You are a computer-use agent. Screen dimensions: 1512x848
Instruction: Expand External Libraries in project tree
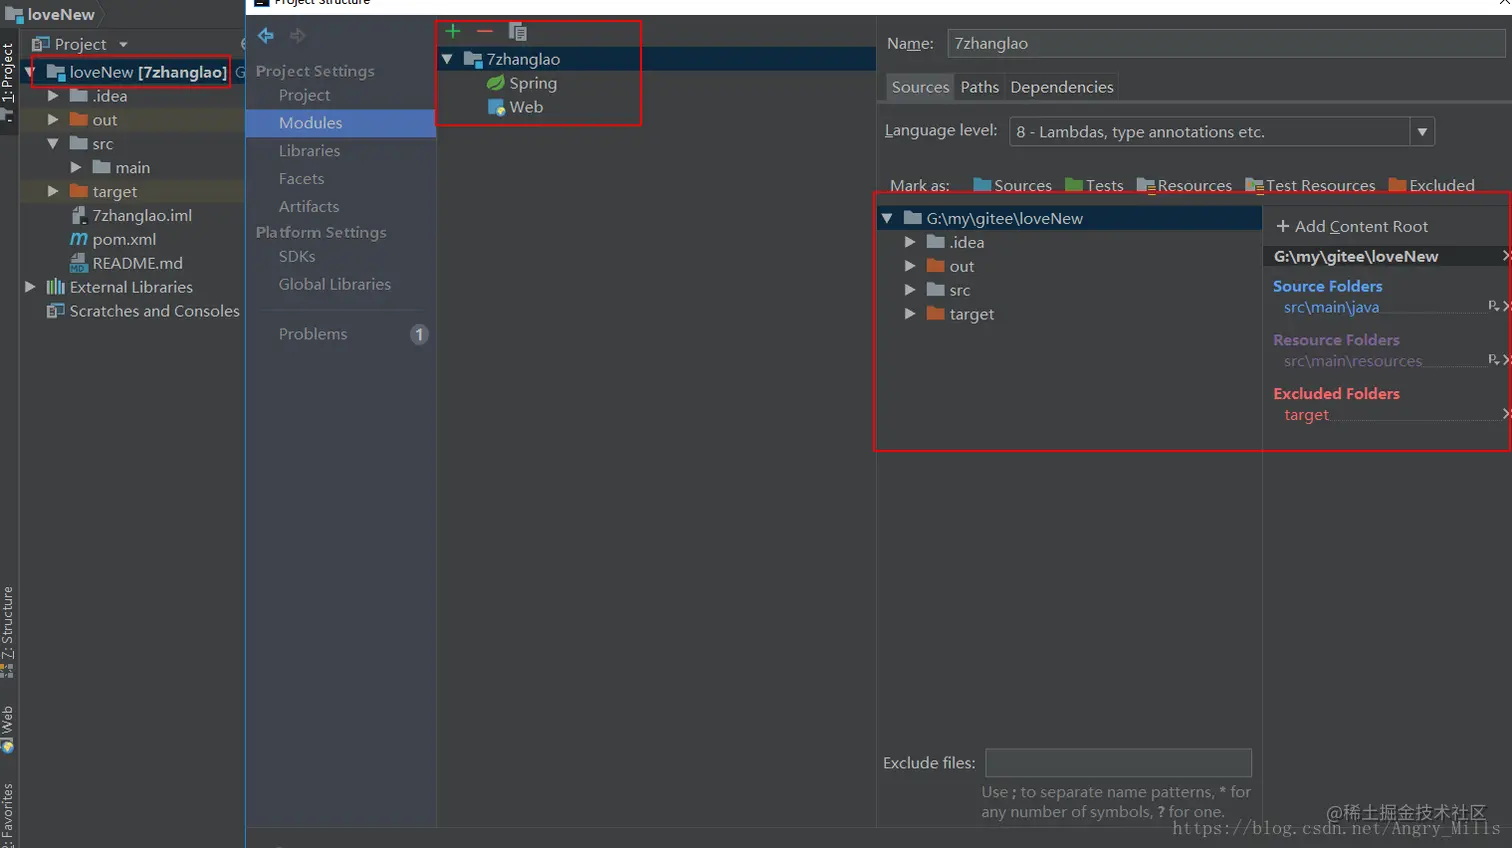[30, 287]
